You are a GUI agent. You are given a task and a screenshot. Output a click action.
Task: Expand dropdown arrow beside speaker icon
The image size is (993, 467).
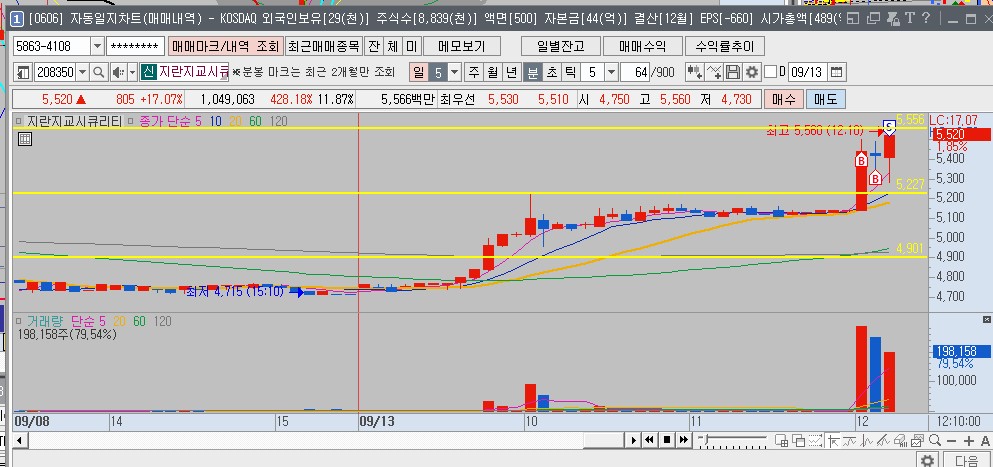click(x=132, y=72)
